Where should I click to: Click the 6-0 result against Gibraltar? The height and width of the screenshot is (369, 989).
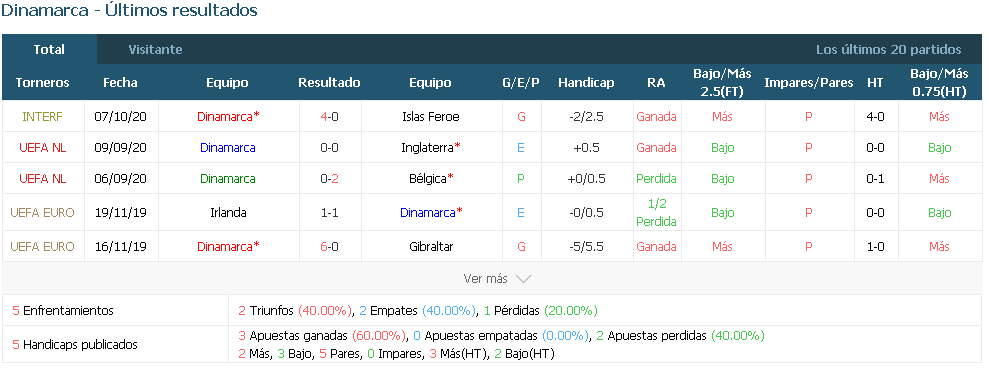[x=329, y=247]
